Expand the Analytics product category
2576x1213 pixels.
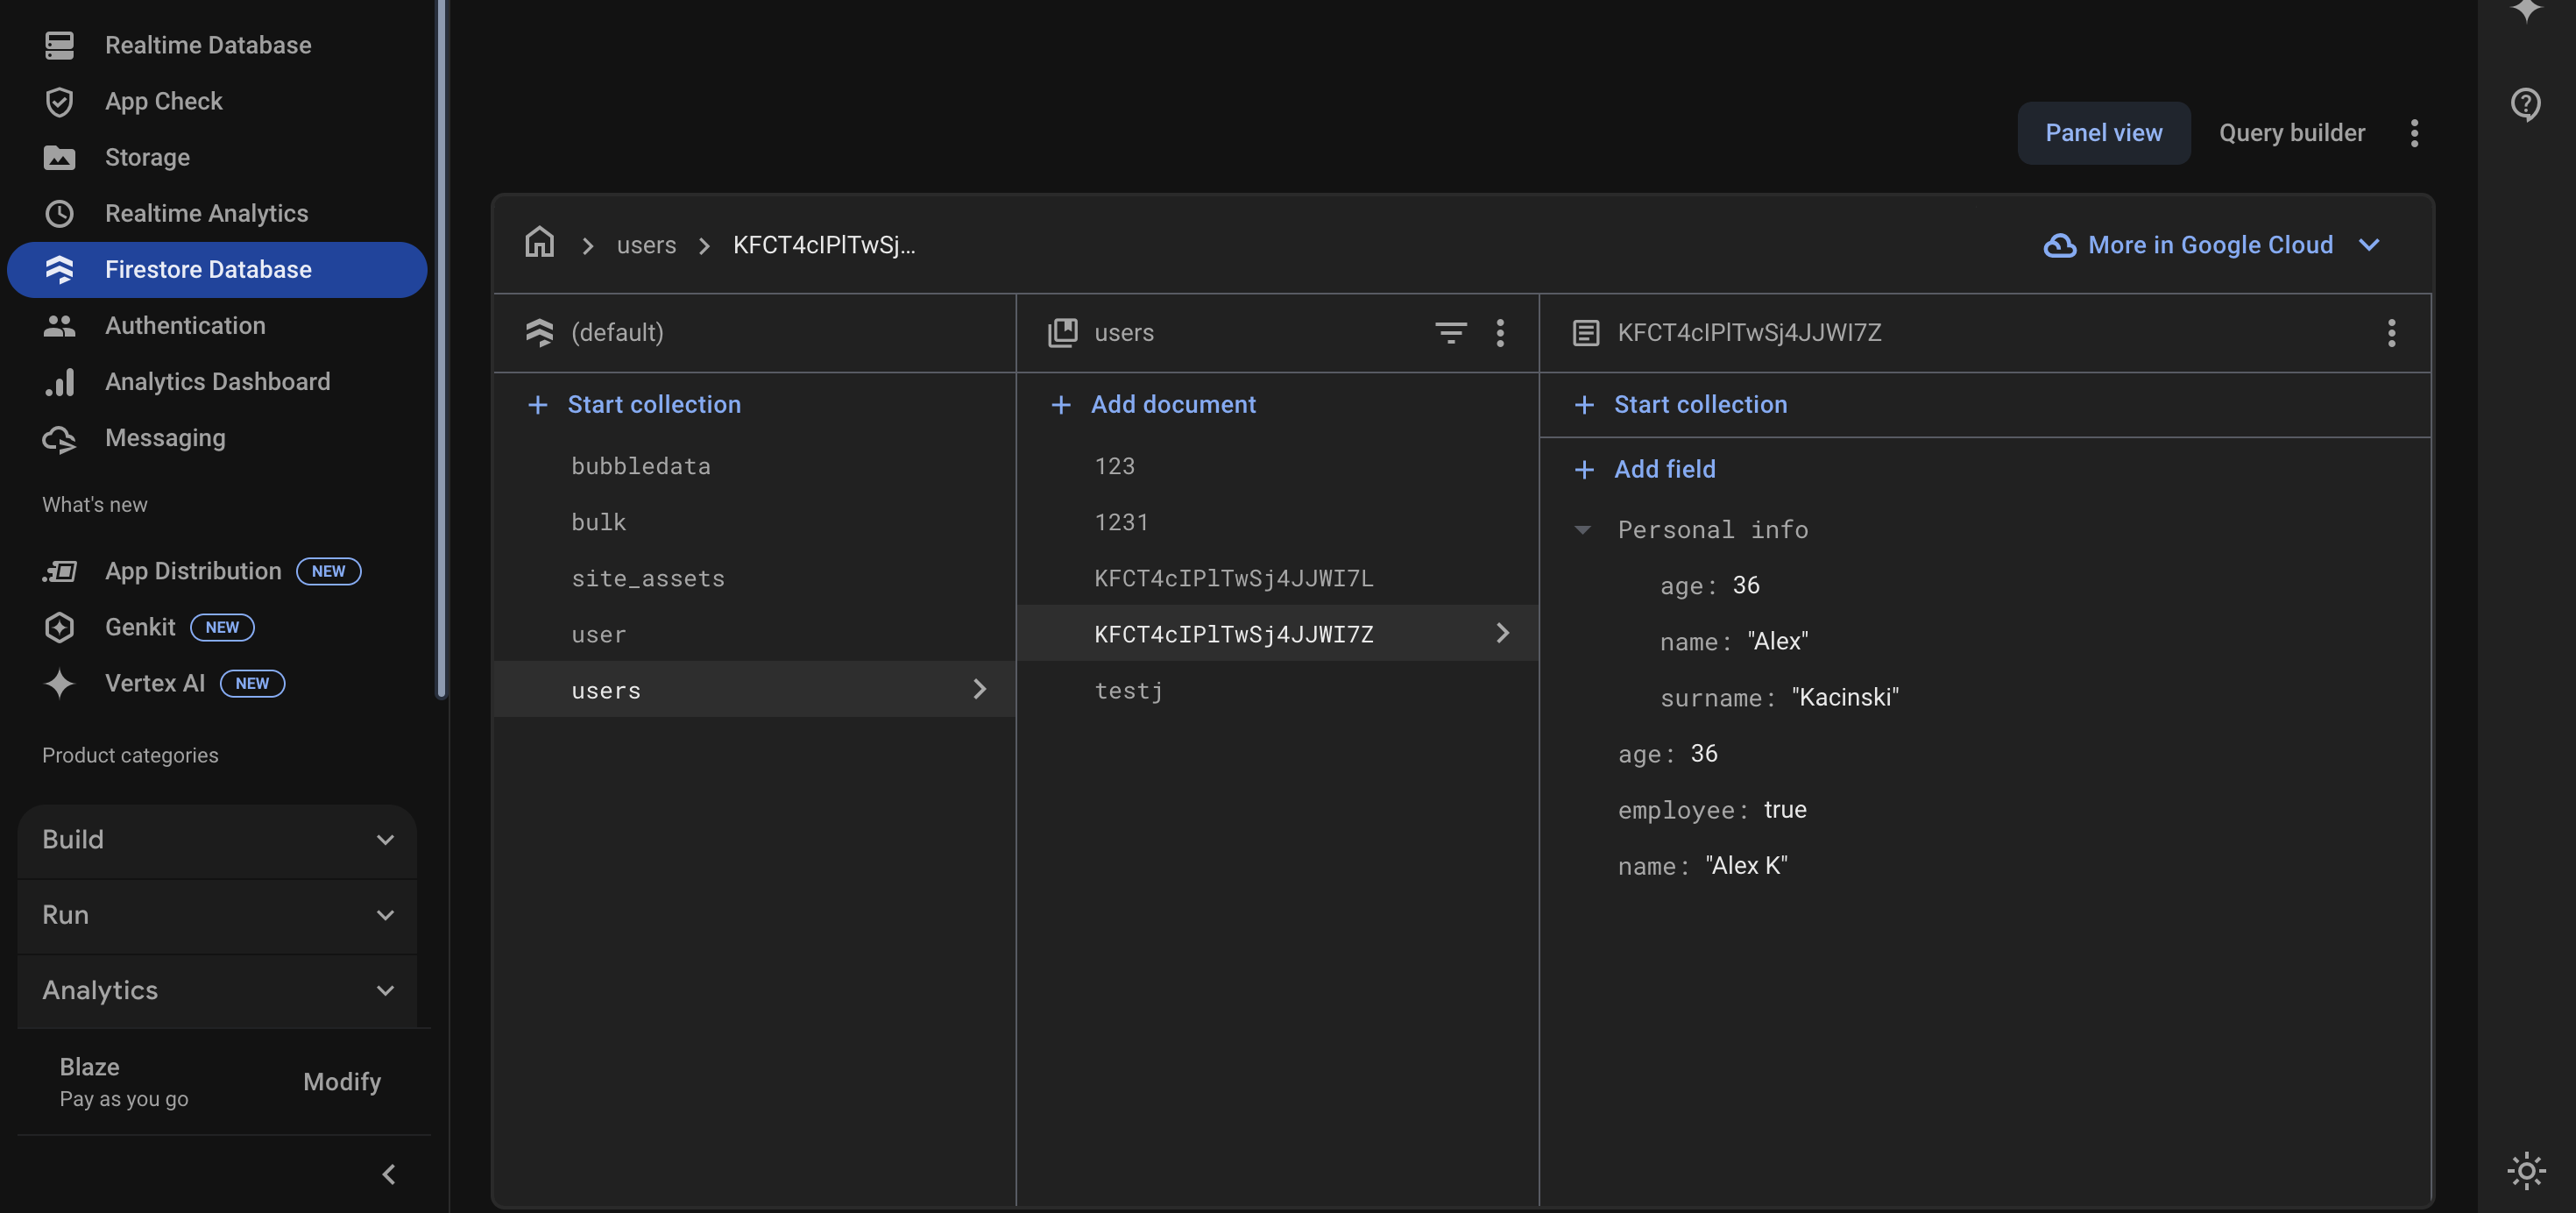point(217,990)
